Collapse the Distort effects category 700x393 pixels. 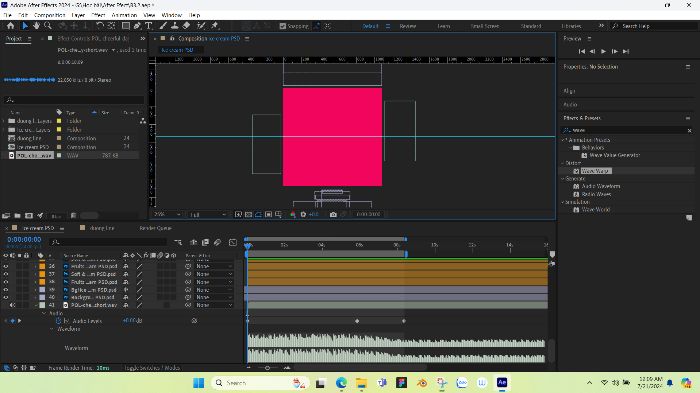(x=563, y=163)
